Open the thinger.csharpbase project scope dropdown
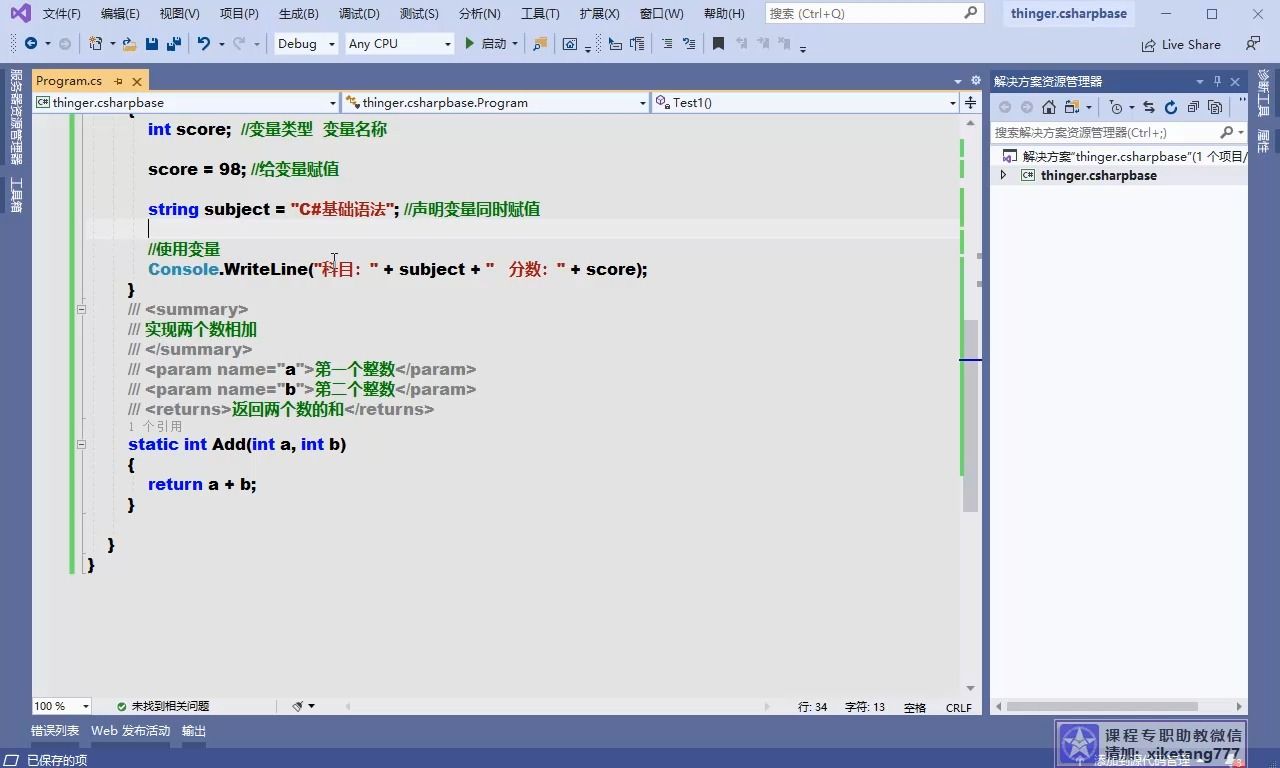Viewport: 1280px width, 768px height. coord(186,102)
